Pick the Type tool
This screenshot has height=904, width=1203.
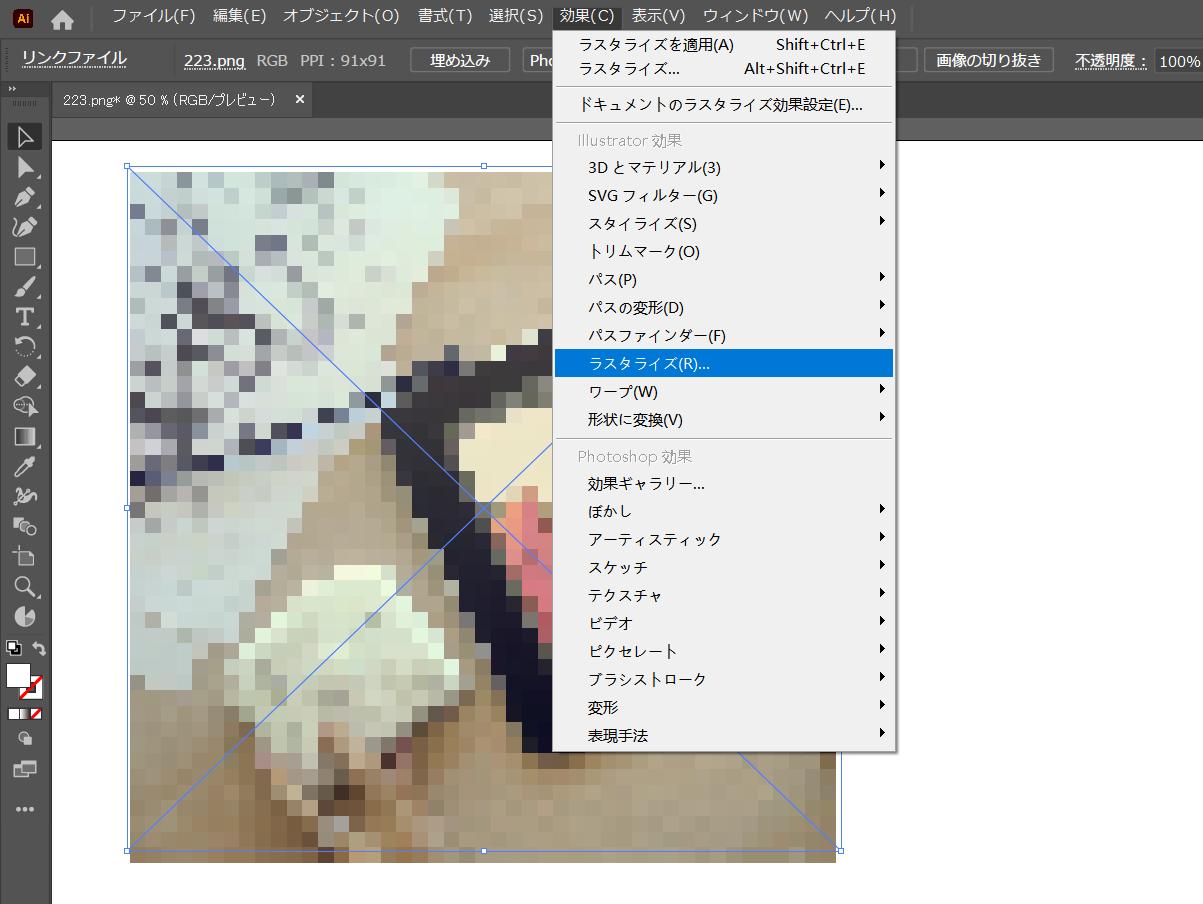(25, 317)
